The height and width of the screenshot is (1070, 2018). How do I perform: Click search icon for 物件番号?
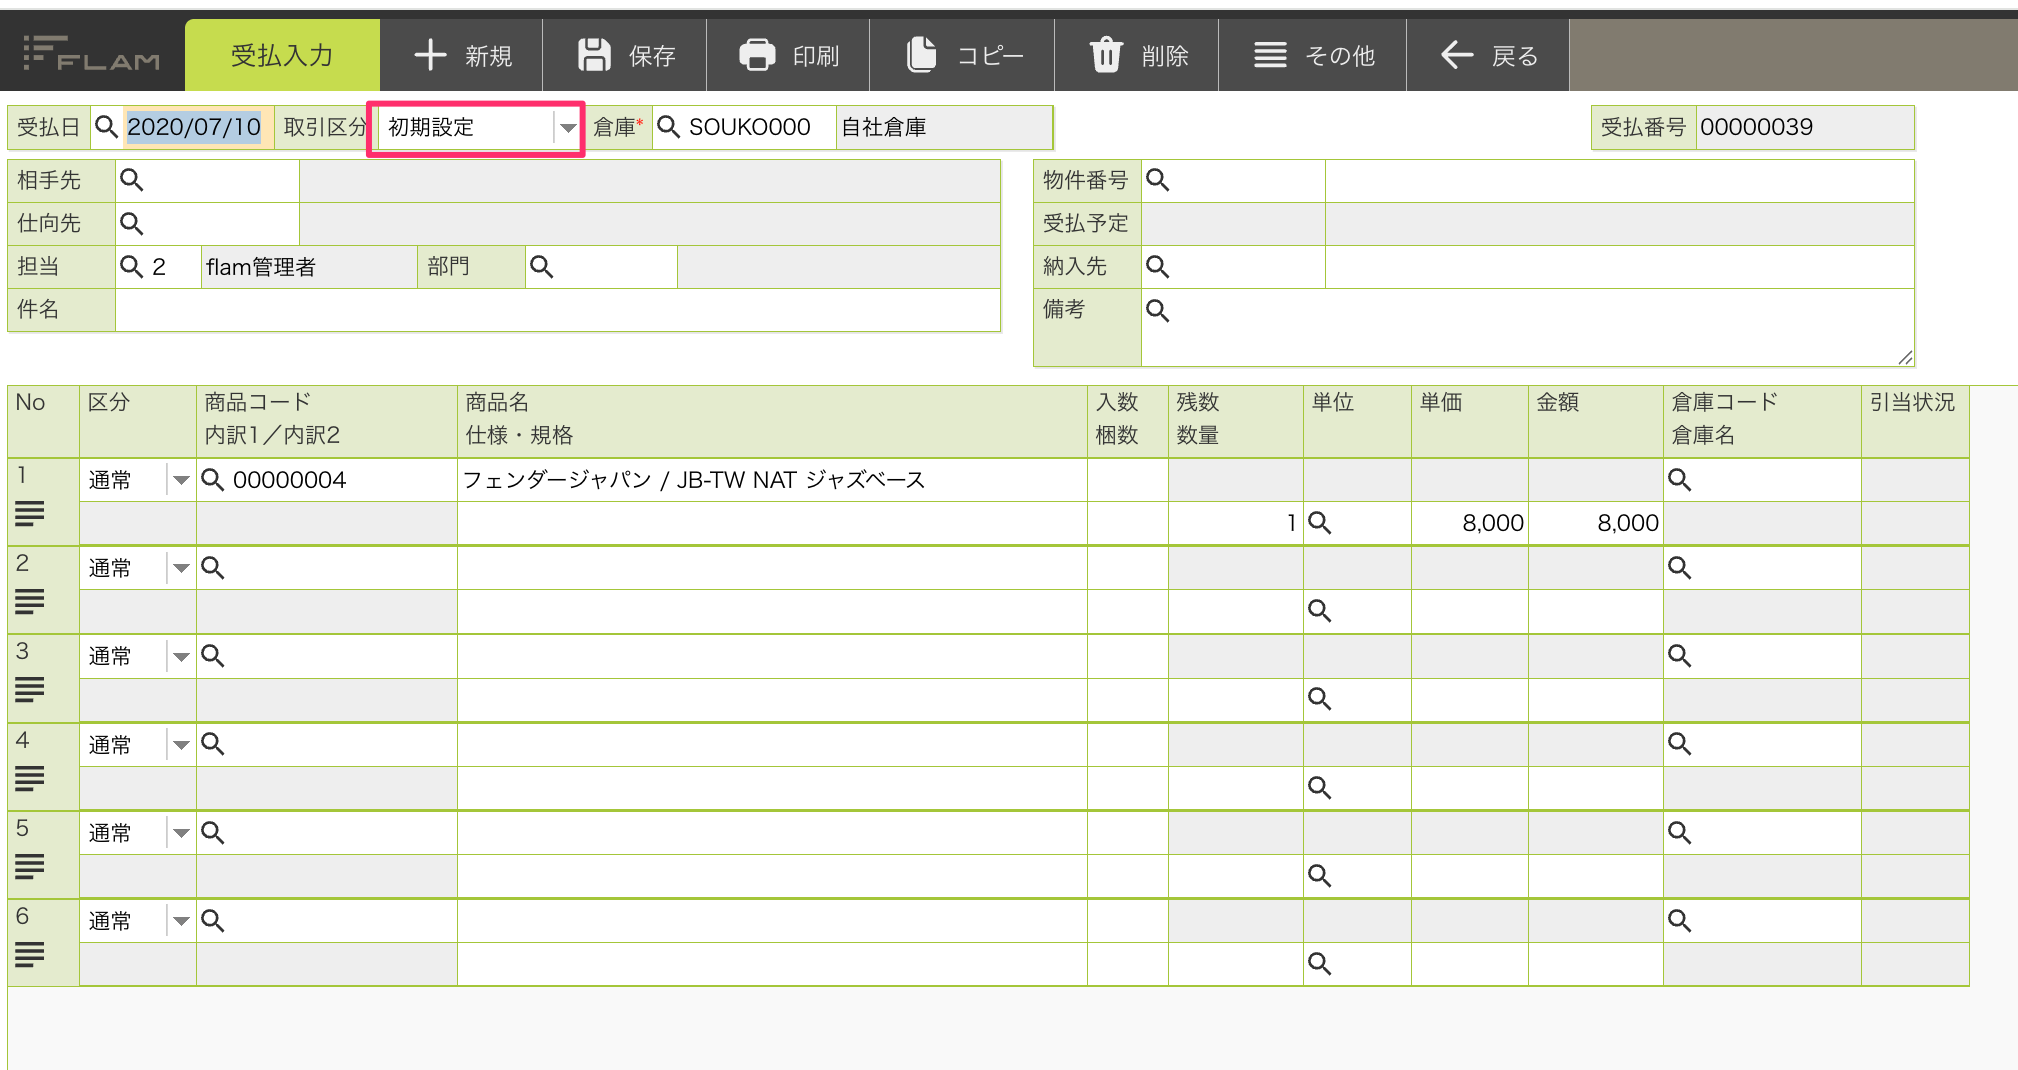click(x=1157, y=180)
